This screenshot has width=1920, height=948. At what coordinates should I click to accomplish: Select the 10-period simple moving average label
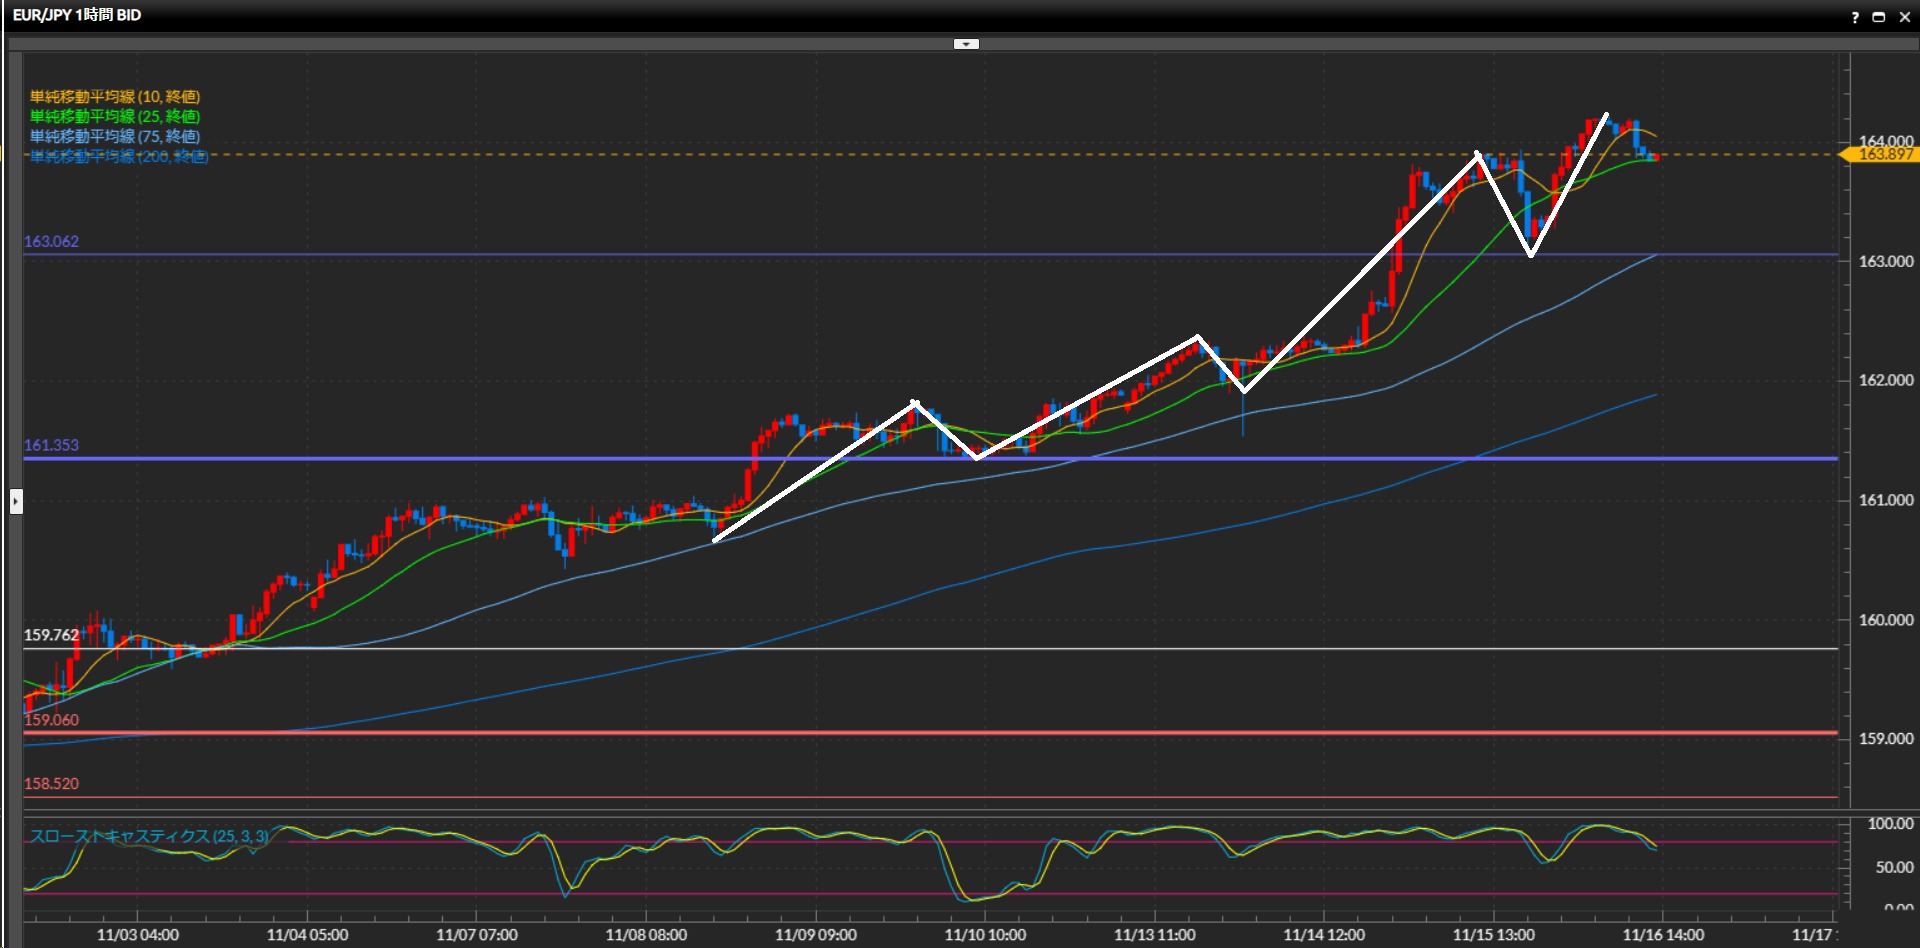point(115,97)
